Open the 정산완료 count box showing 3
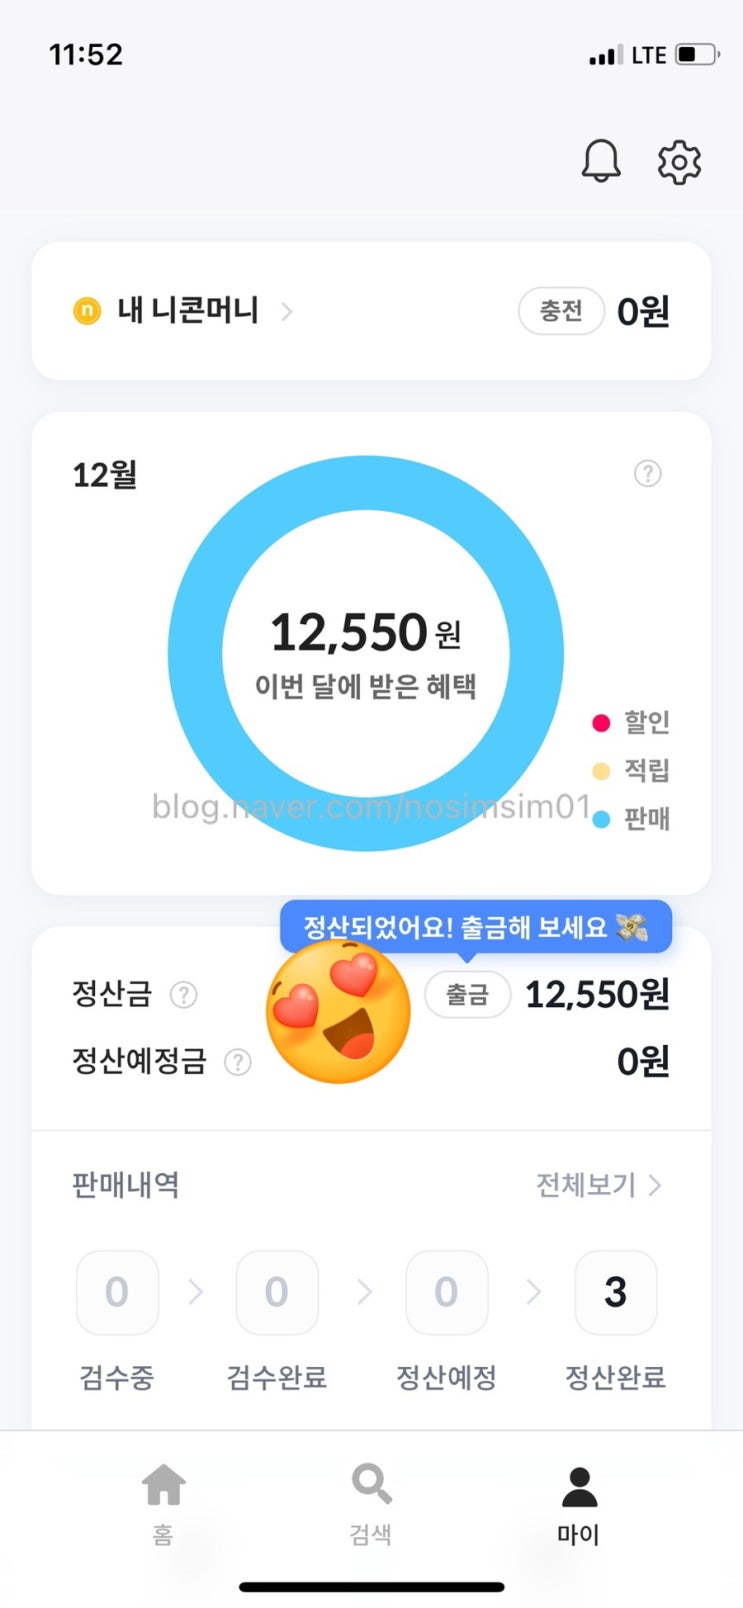 pyautogui.click(x=616, y=1292)
